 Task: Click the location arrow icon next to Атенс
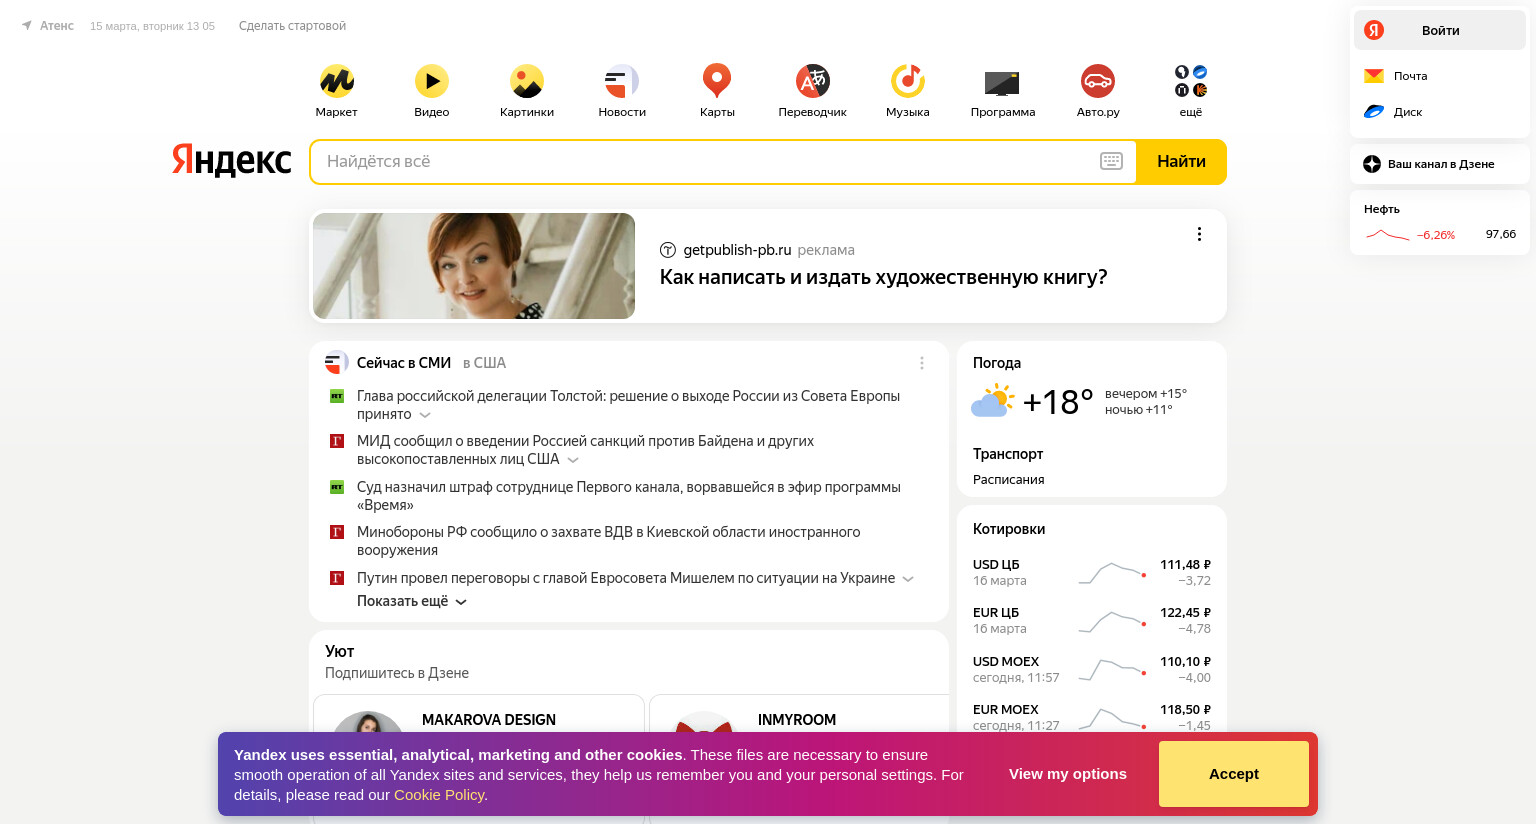pos(27,26)
